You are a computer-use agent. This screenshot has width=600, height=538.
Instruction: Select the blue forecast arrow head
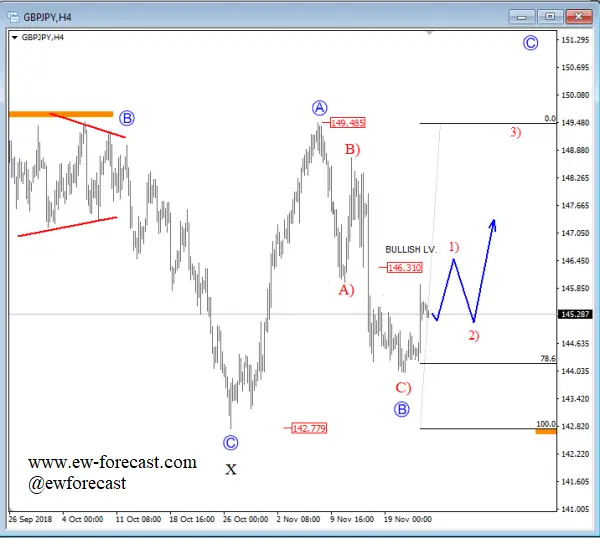(493, 225)
